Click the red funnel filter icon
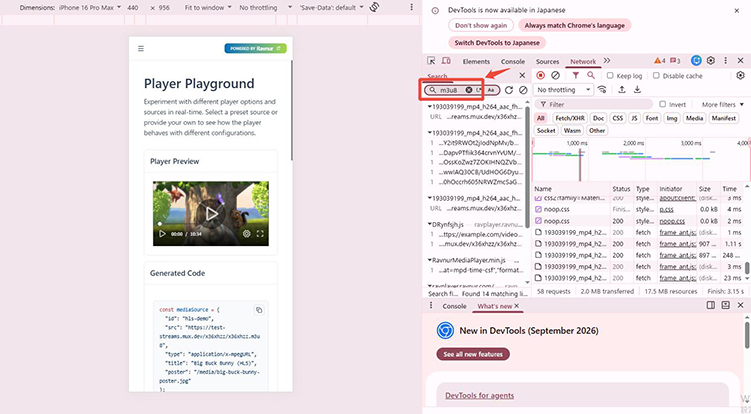The image size is (751, 414). 576,75
